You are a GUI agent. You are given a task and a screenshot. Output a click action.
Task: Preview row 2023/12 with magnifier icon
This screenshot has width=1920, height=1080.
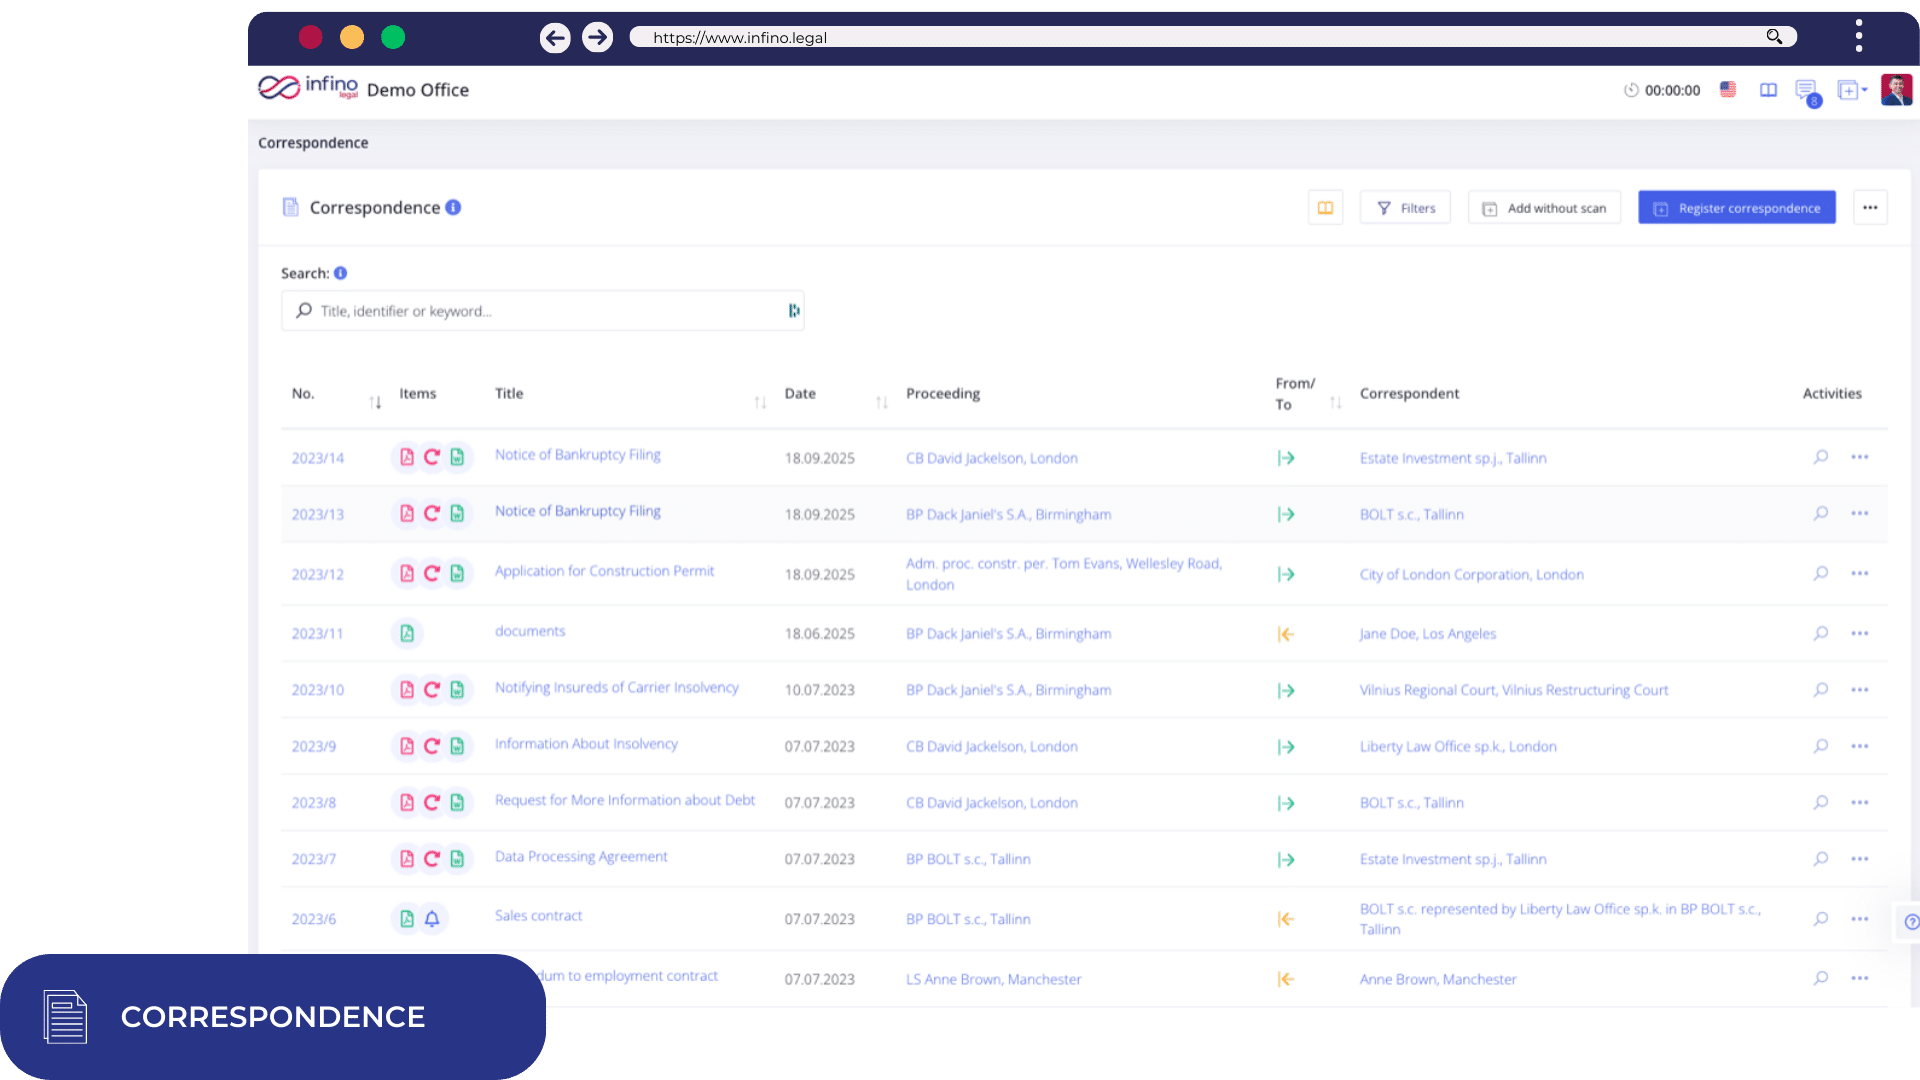coord(1821,573)
